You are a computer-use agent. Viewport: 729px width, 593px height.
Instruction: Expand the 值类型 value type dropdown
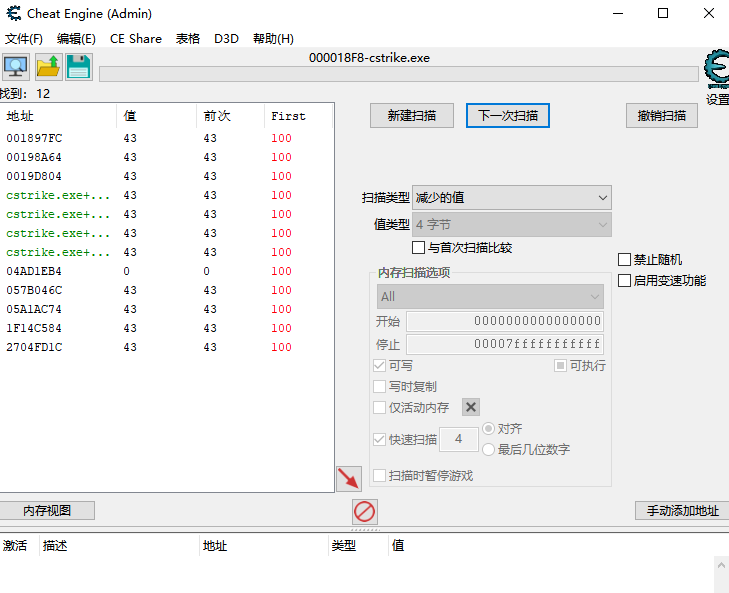[x=512, y=225]
